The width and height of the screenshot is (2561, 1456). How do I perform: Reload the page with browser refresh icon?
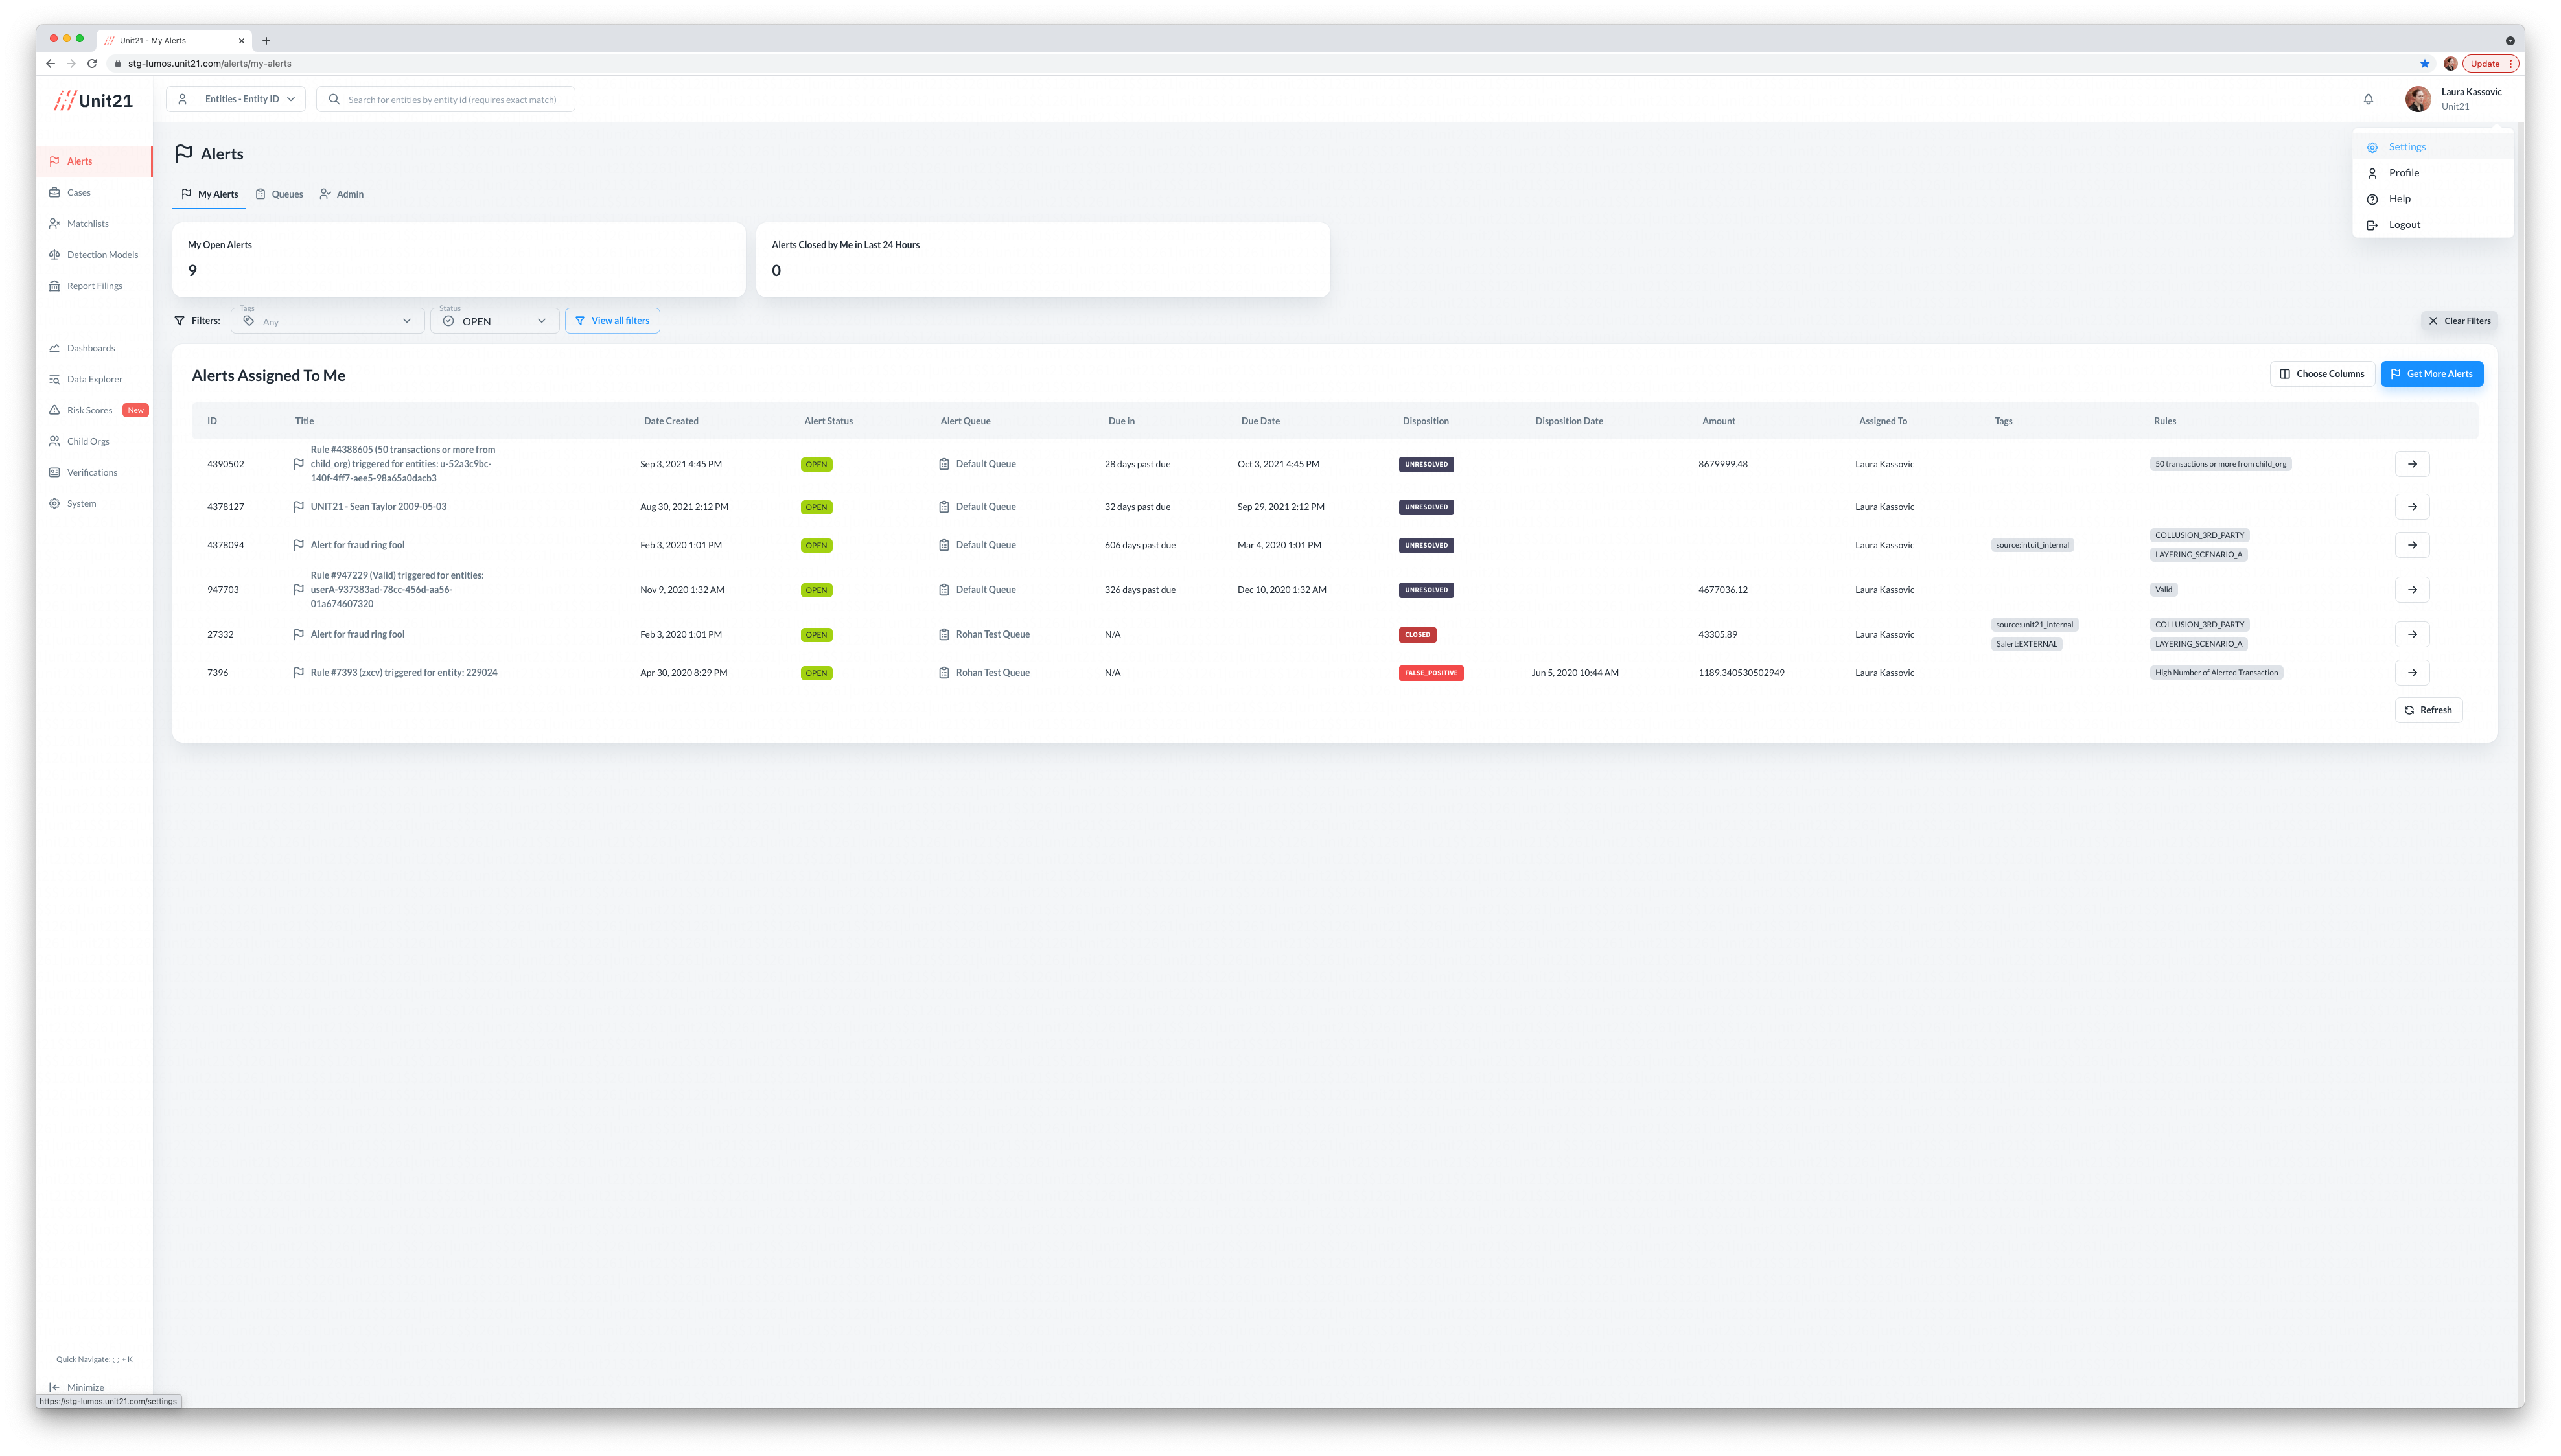coord(92,63)
